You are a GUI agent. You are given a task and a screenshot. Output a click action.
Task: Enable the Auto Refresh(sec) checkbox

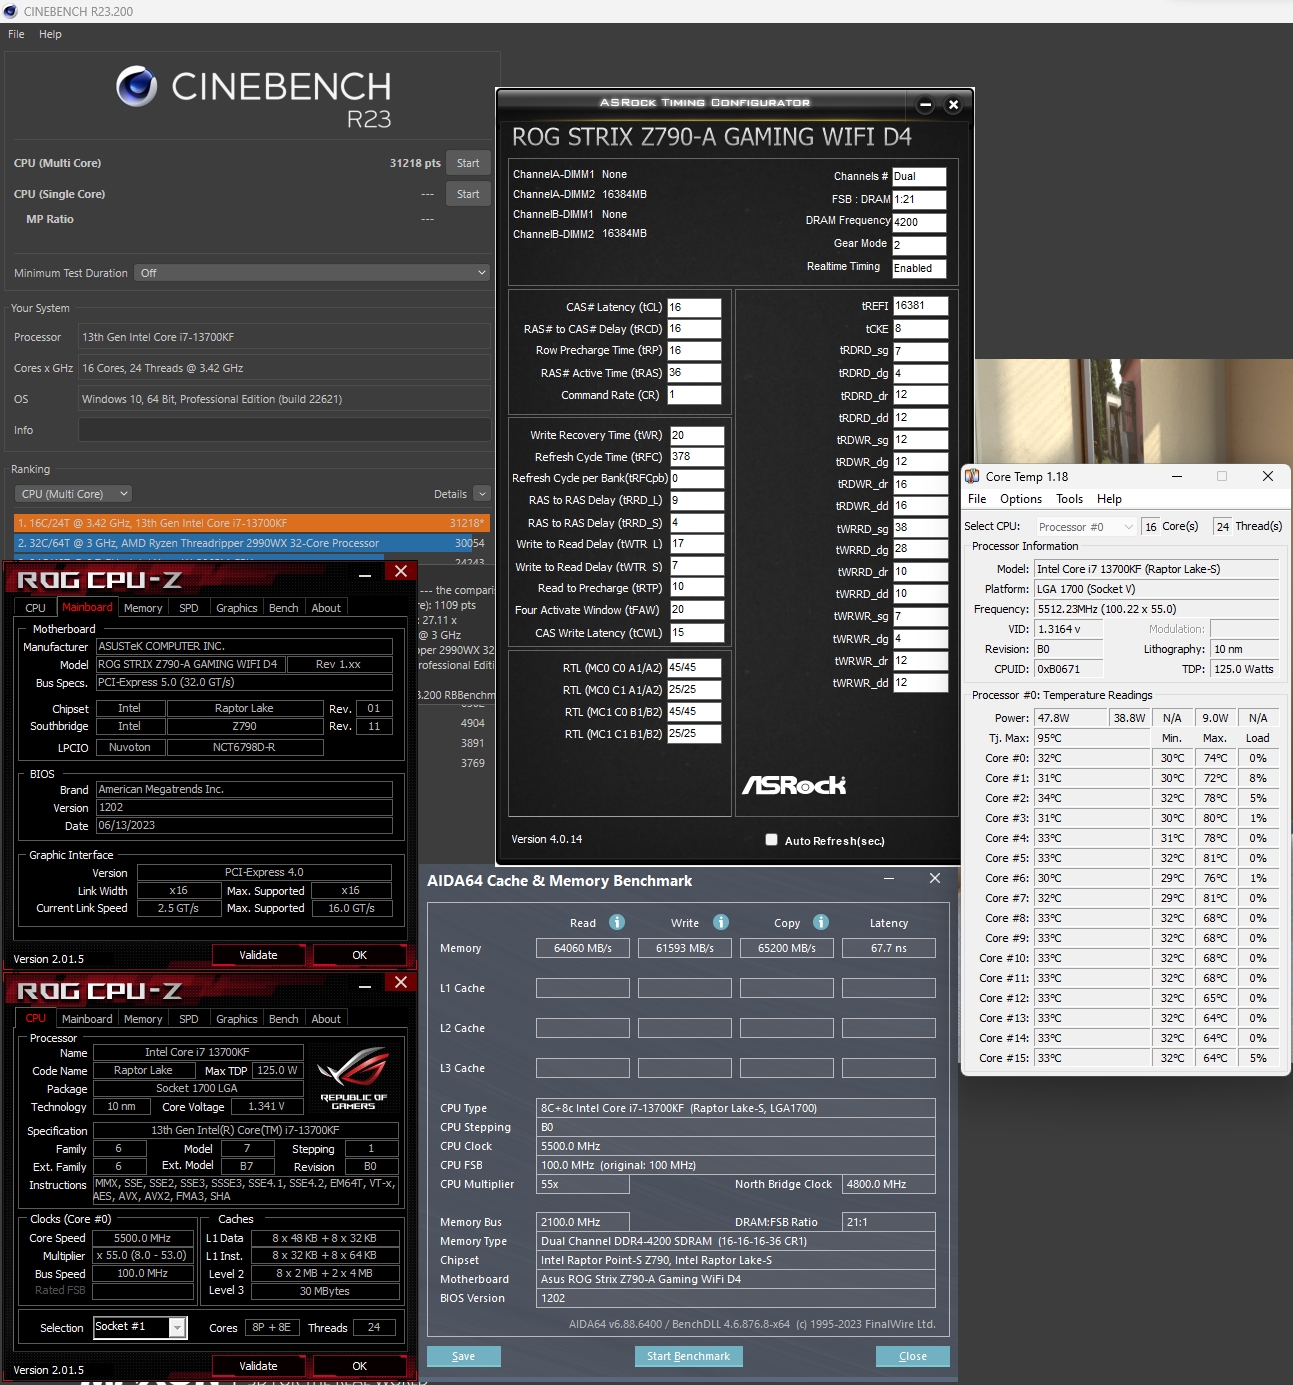771,840
